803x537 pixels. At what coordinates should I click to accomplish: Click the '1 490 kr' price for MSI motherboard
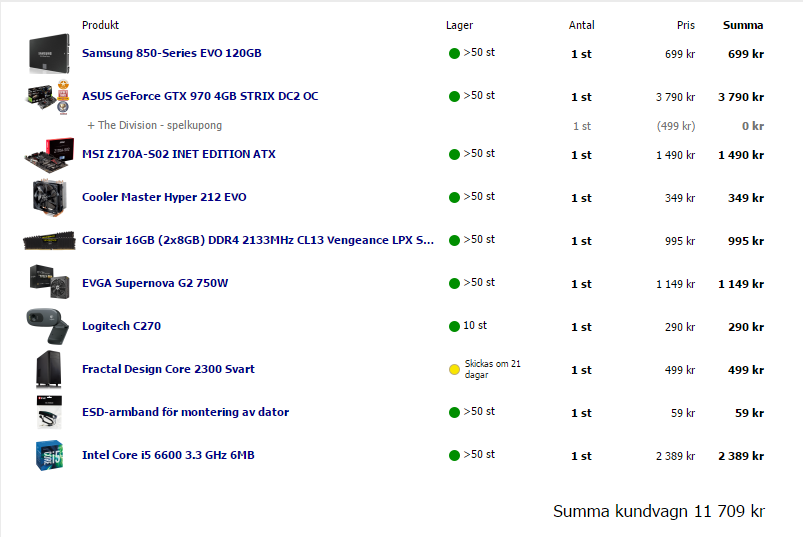click(675, 155)
